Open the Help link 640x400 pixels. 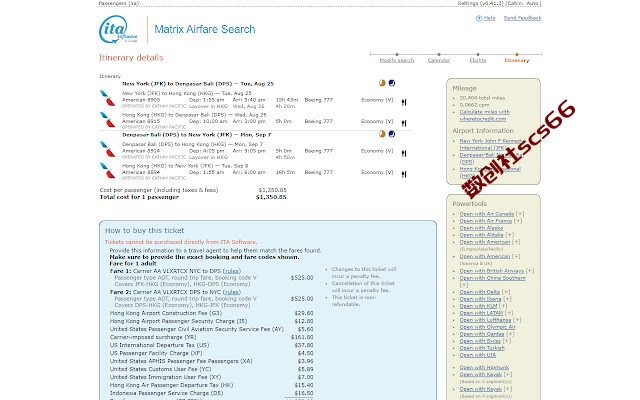click(489, 18)
